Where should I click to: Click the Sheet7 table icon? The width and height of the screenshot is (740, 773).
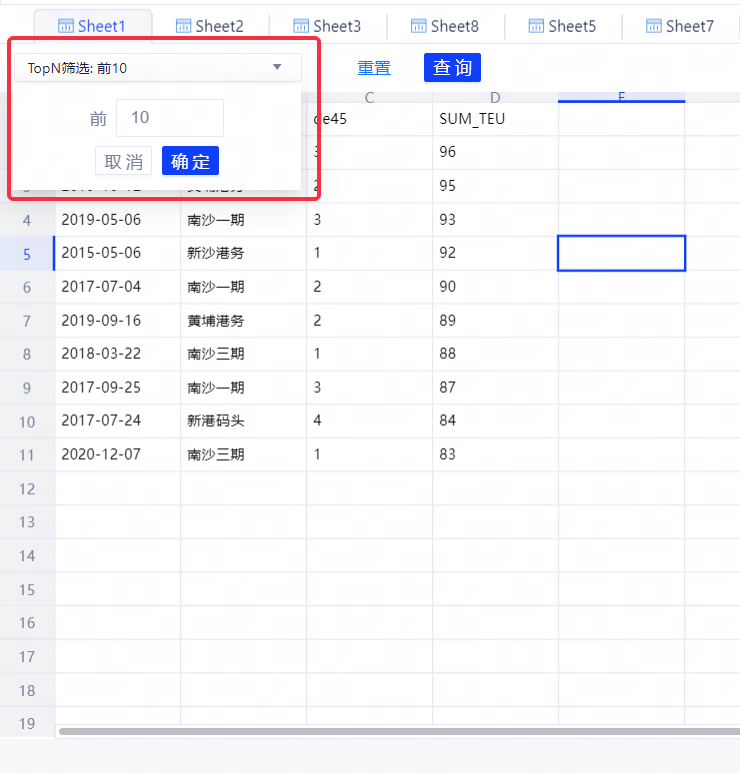point(654,26)
